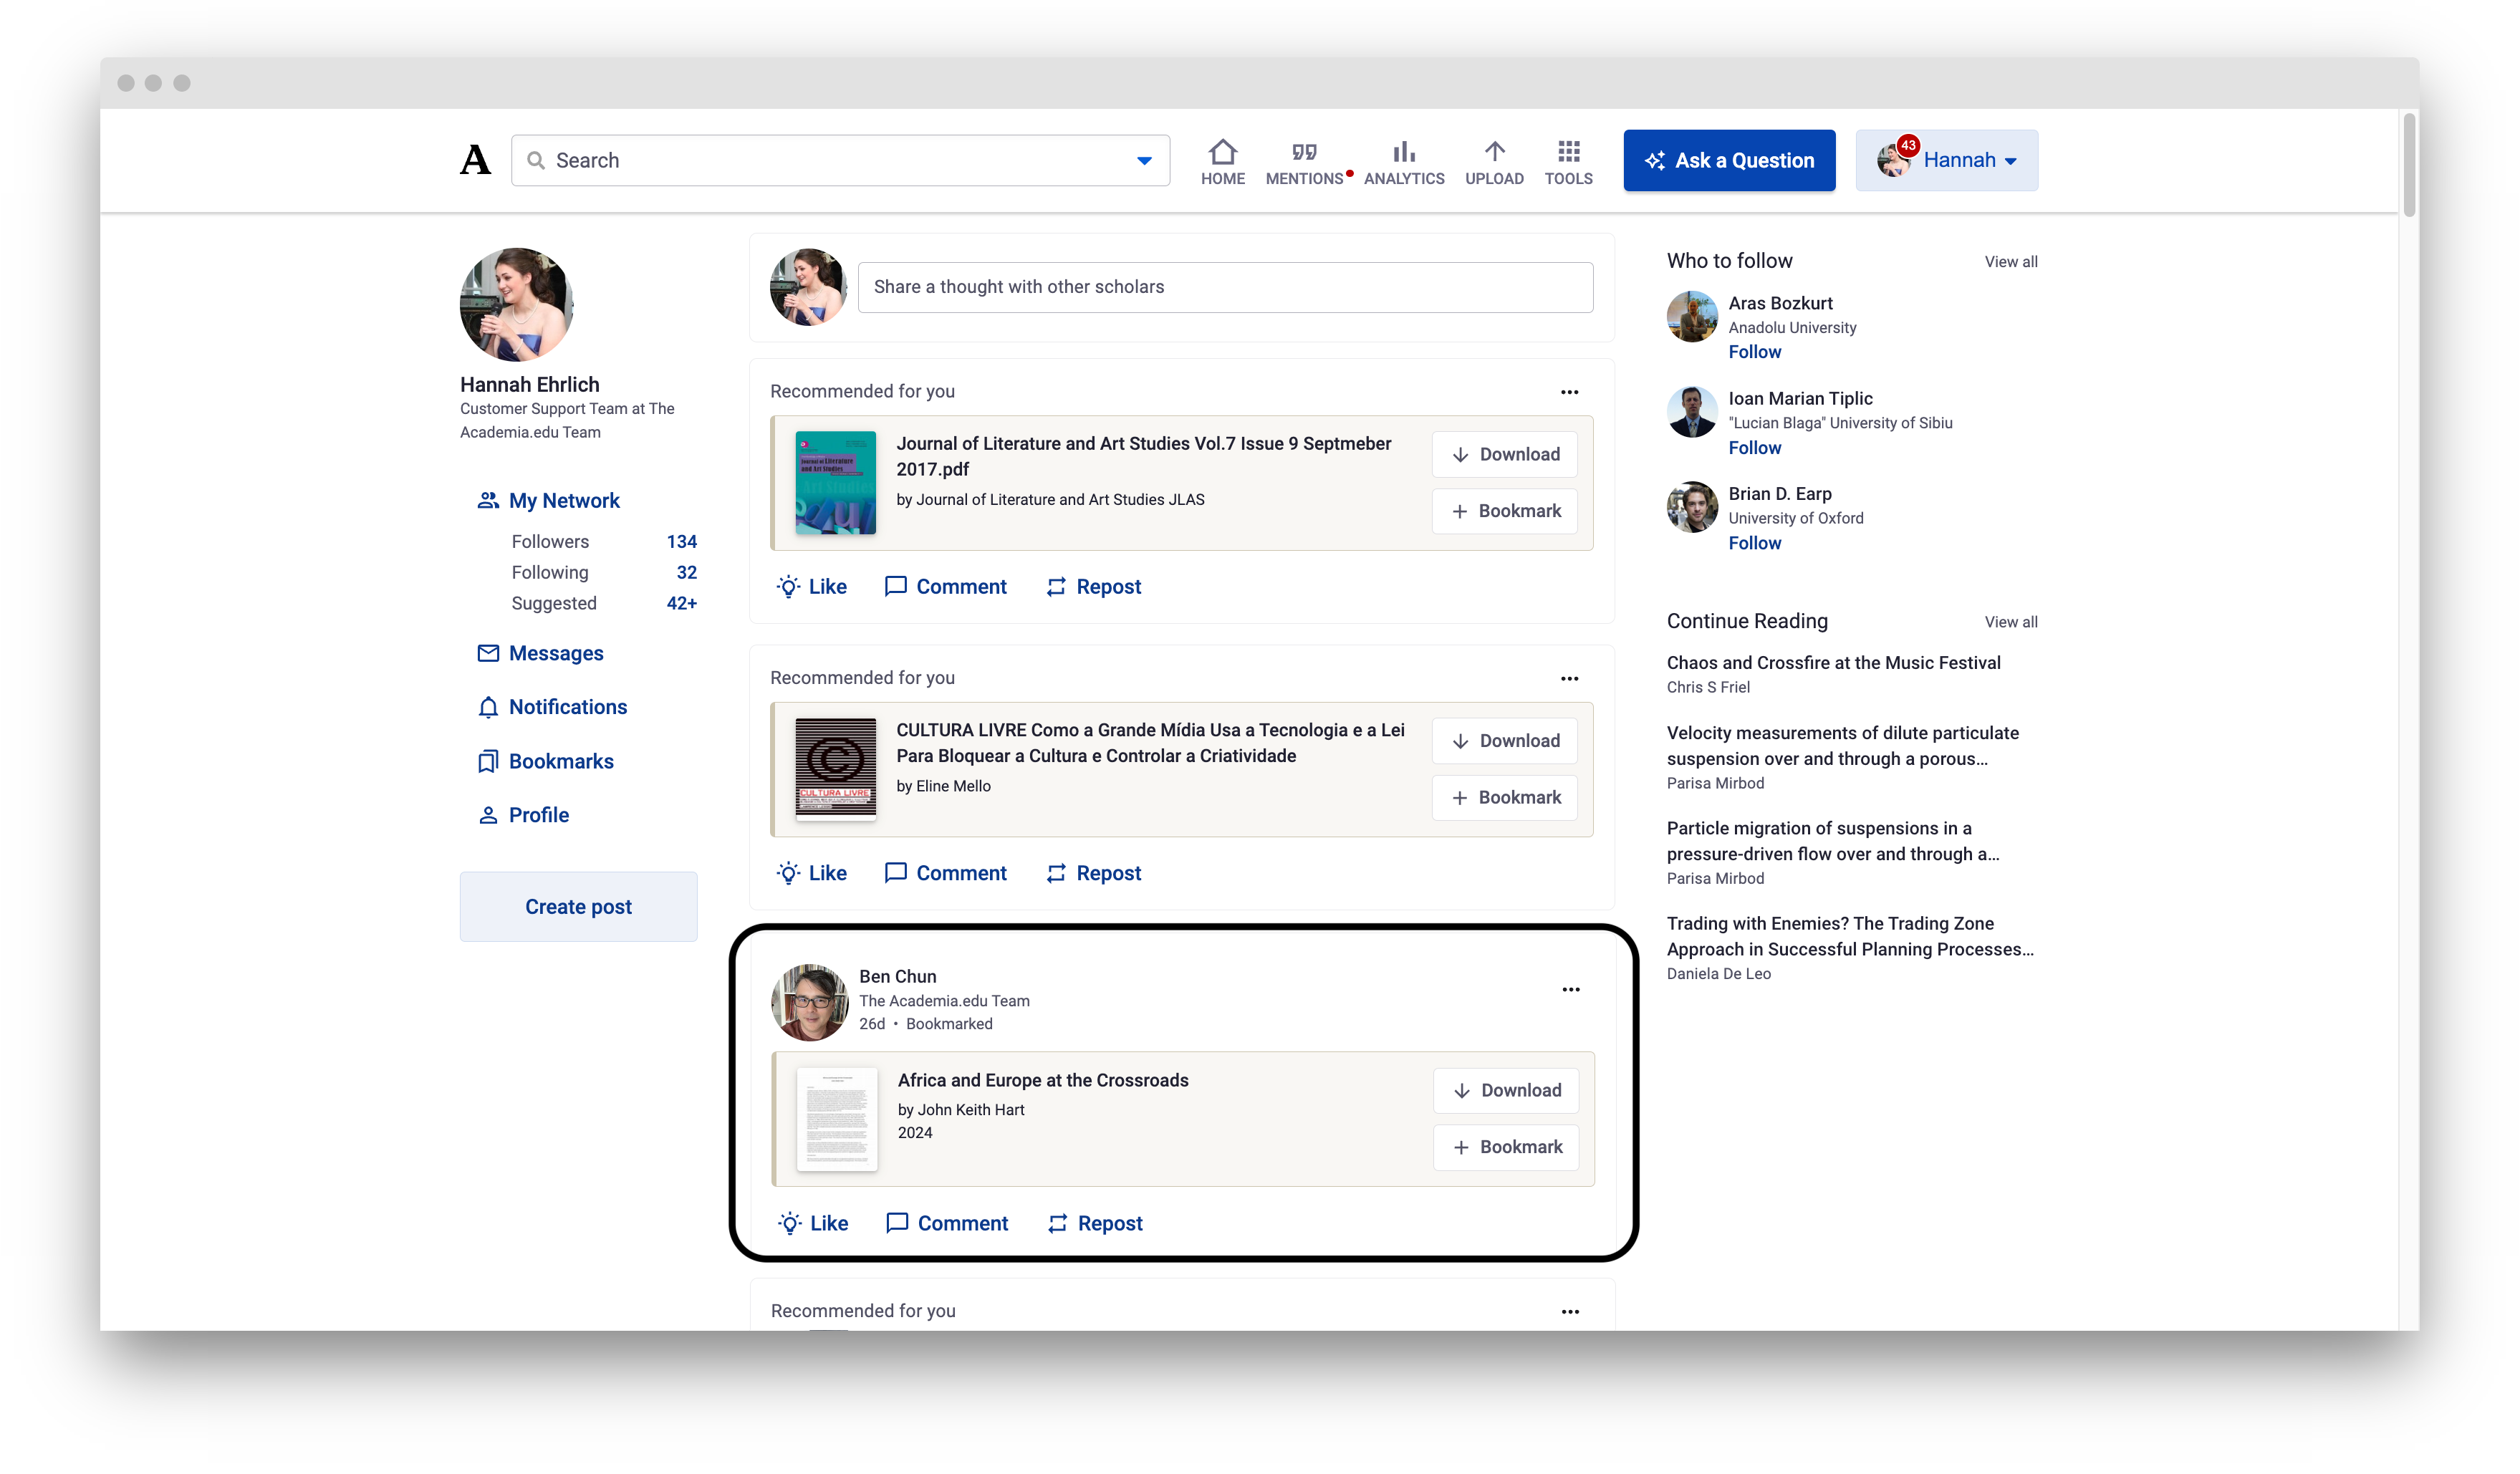Open more options for CULTURA LIVRE post
Screen dimensions: 2520x1474
1569,679
